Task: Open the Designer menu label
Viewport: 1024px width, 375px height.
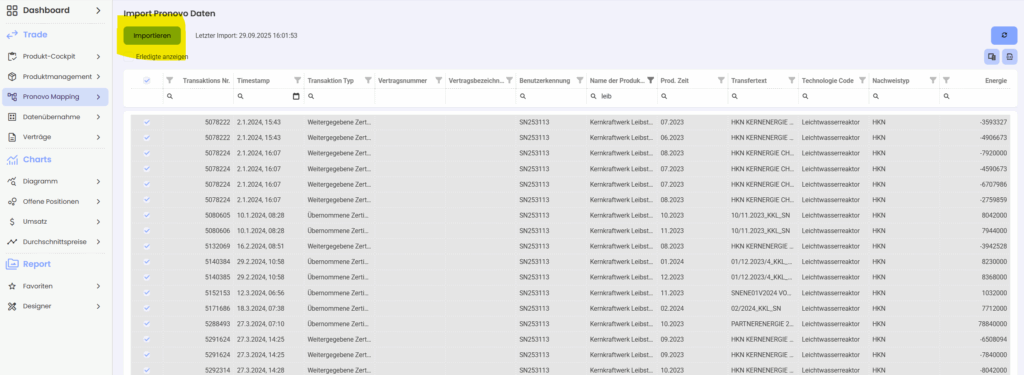Action: click(x=37, y=306)
